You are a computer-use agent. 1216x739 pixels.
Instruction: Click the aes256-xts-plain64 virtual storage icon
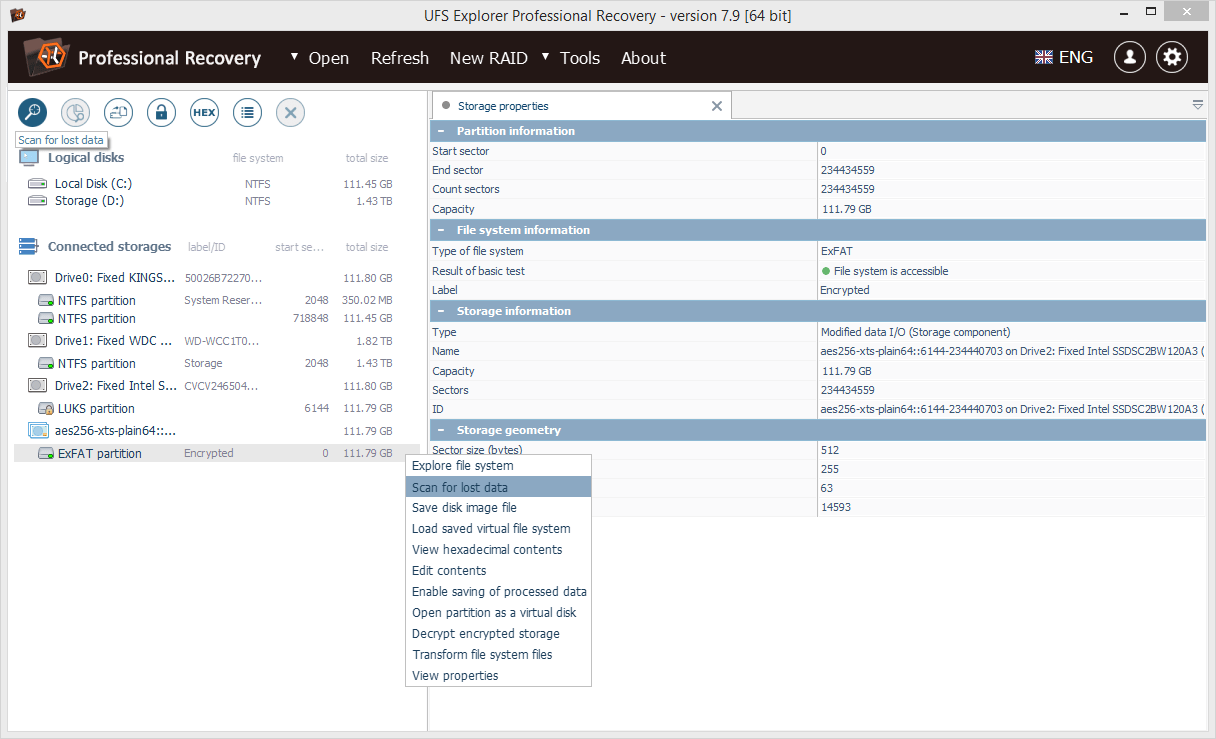click(x=37, y=430)
